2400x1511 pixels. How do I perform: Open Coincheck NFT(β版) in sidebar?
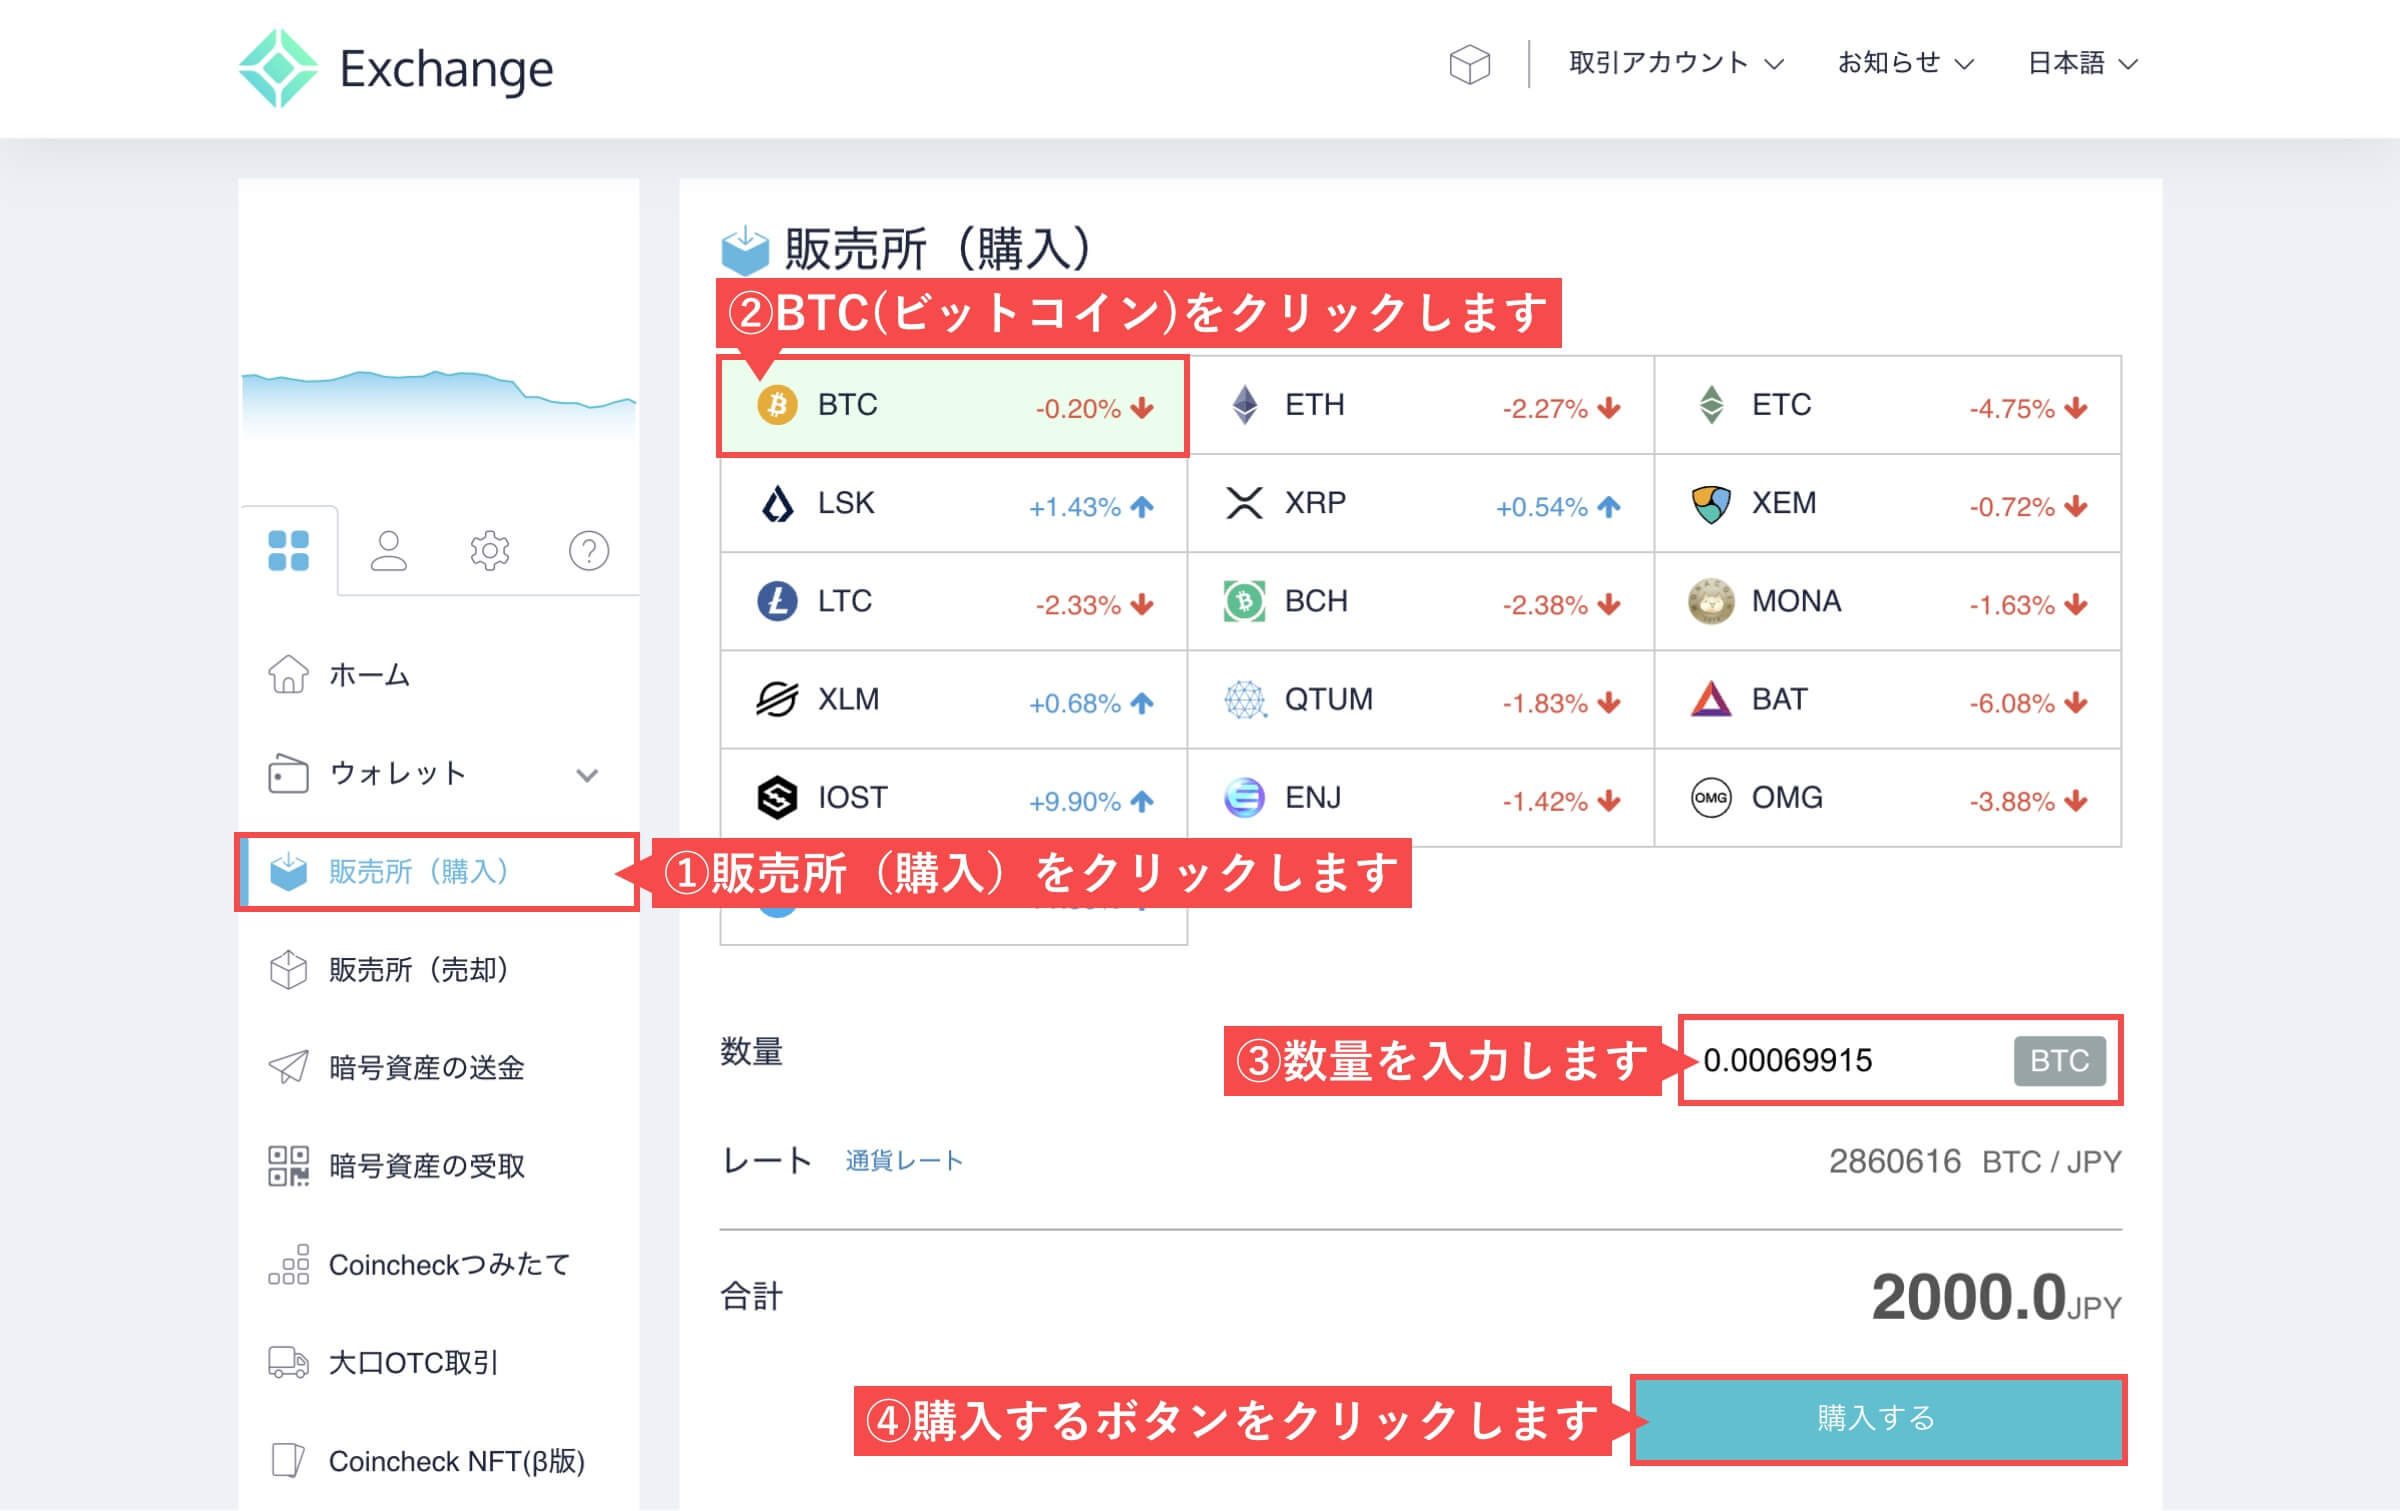(439, 1461)
